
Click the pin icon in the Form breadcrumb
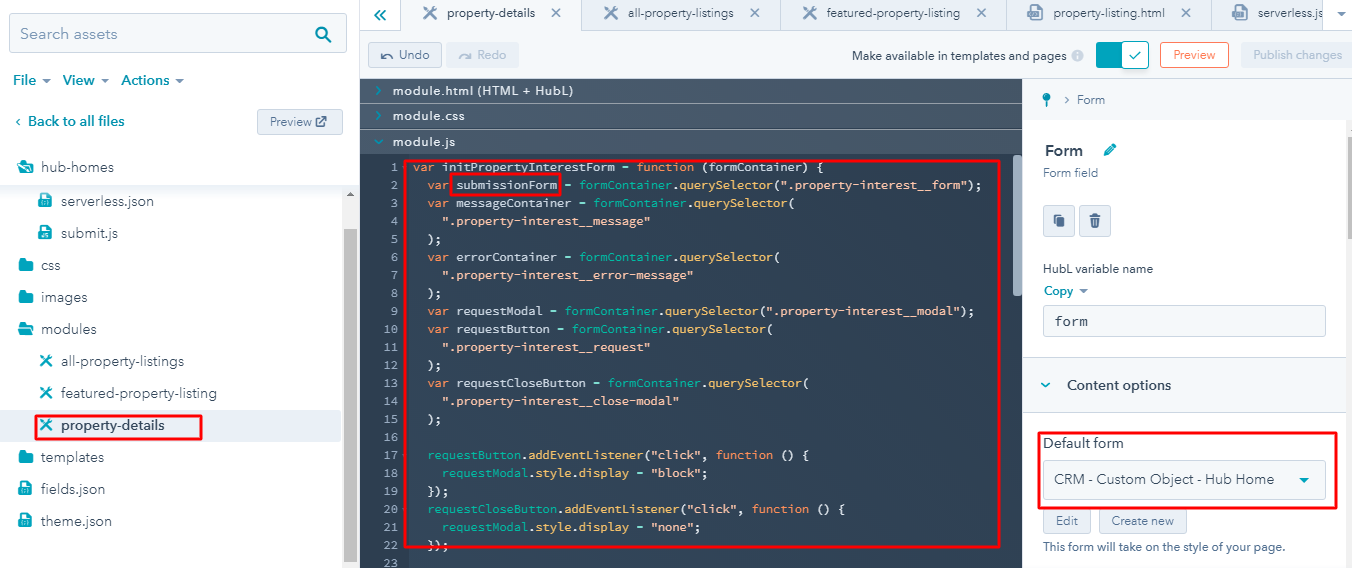1047,100
